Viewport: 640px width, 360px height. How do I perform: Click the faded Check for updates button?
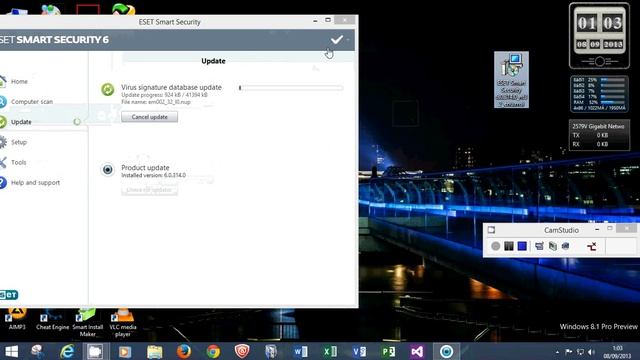pyautogui.click(x=149, y=190)
